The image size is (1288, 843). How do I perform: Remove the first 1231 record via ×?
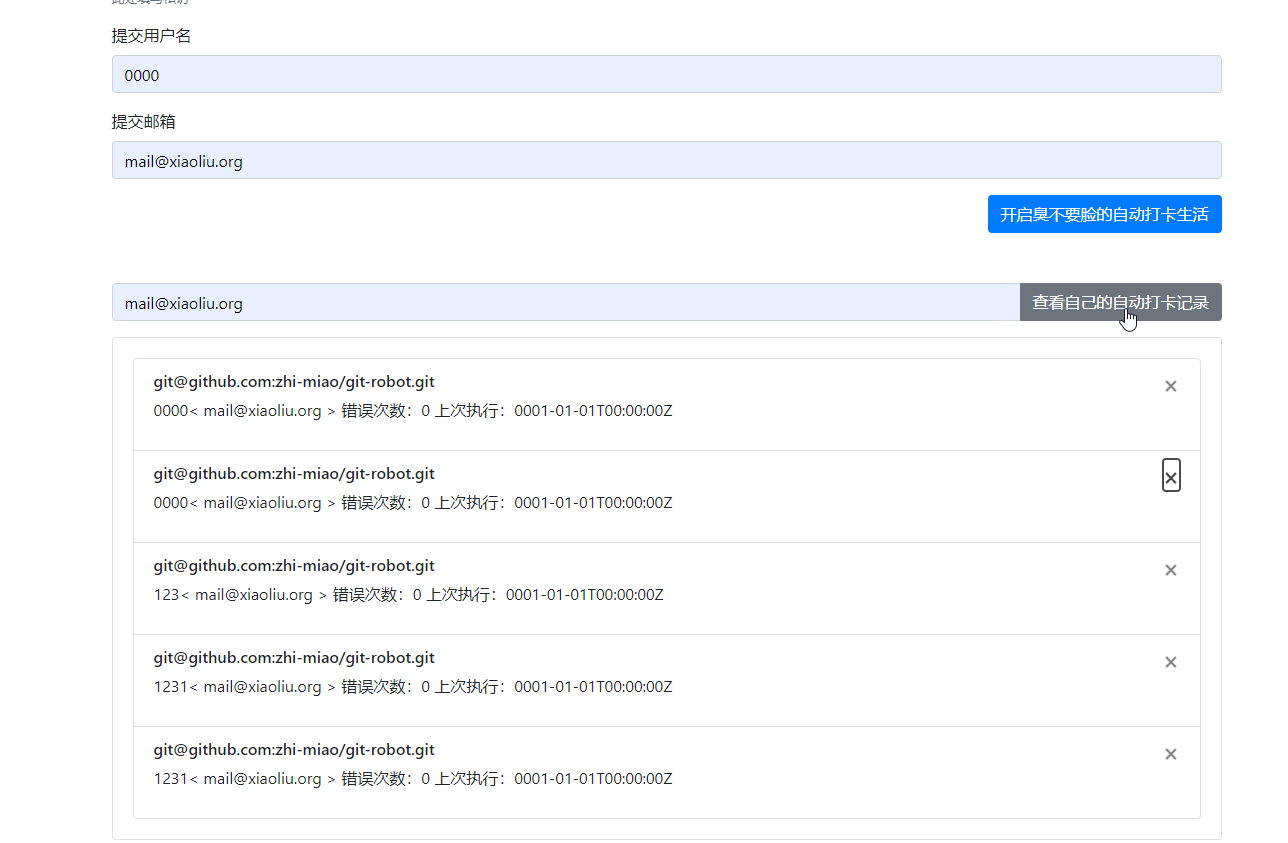coord(1170,662)
